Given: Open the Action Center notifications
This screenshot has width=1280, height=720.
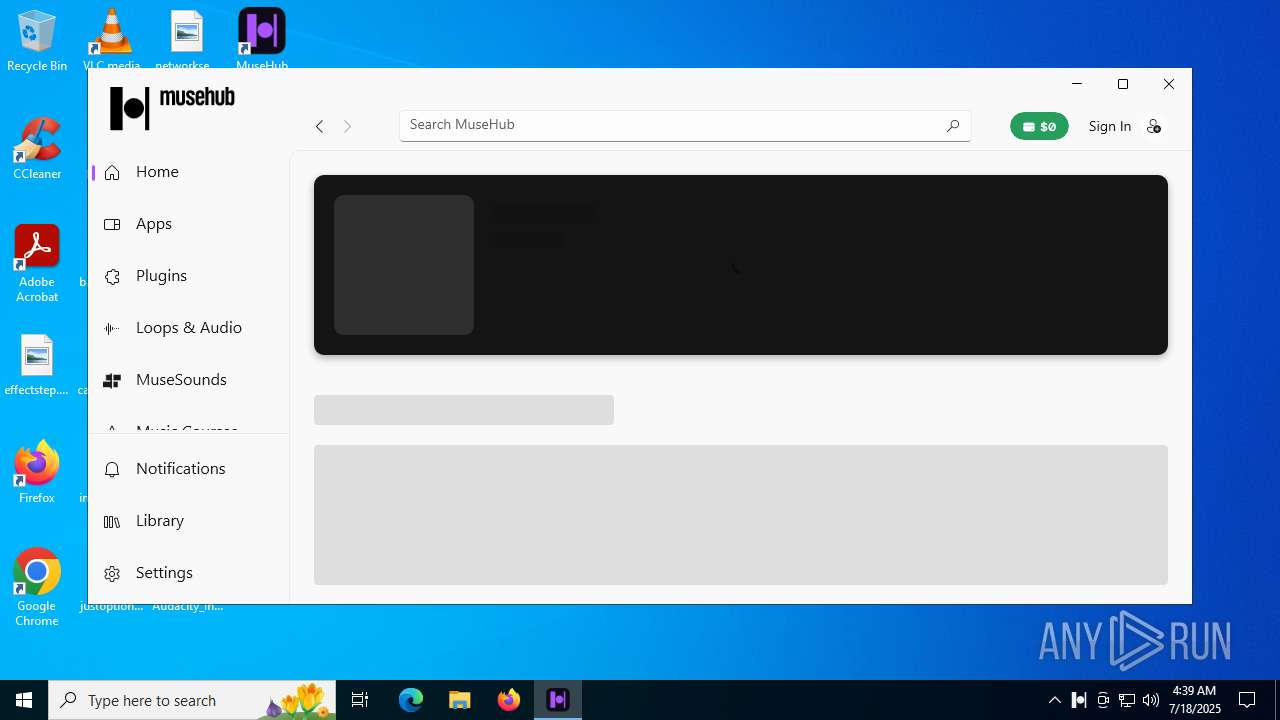Looking at the screenshot, I should [1247, 700].
